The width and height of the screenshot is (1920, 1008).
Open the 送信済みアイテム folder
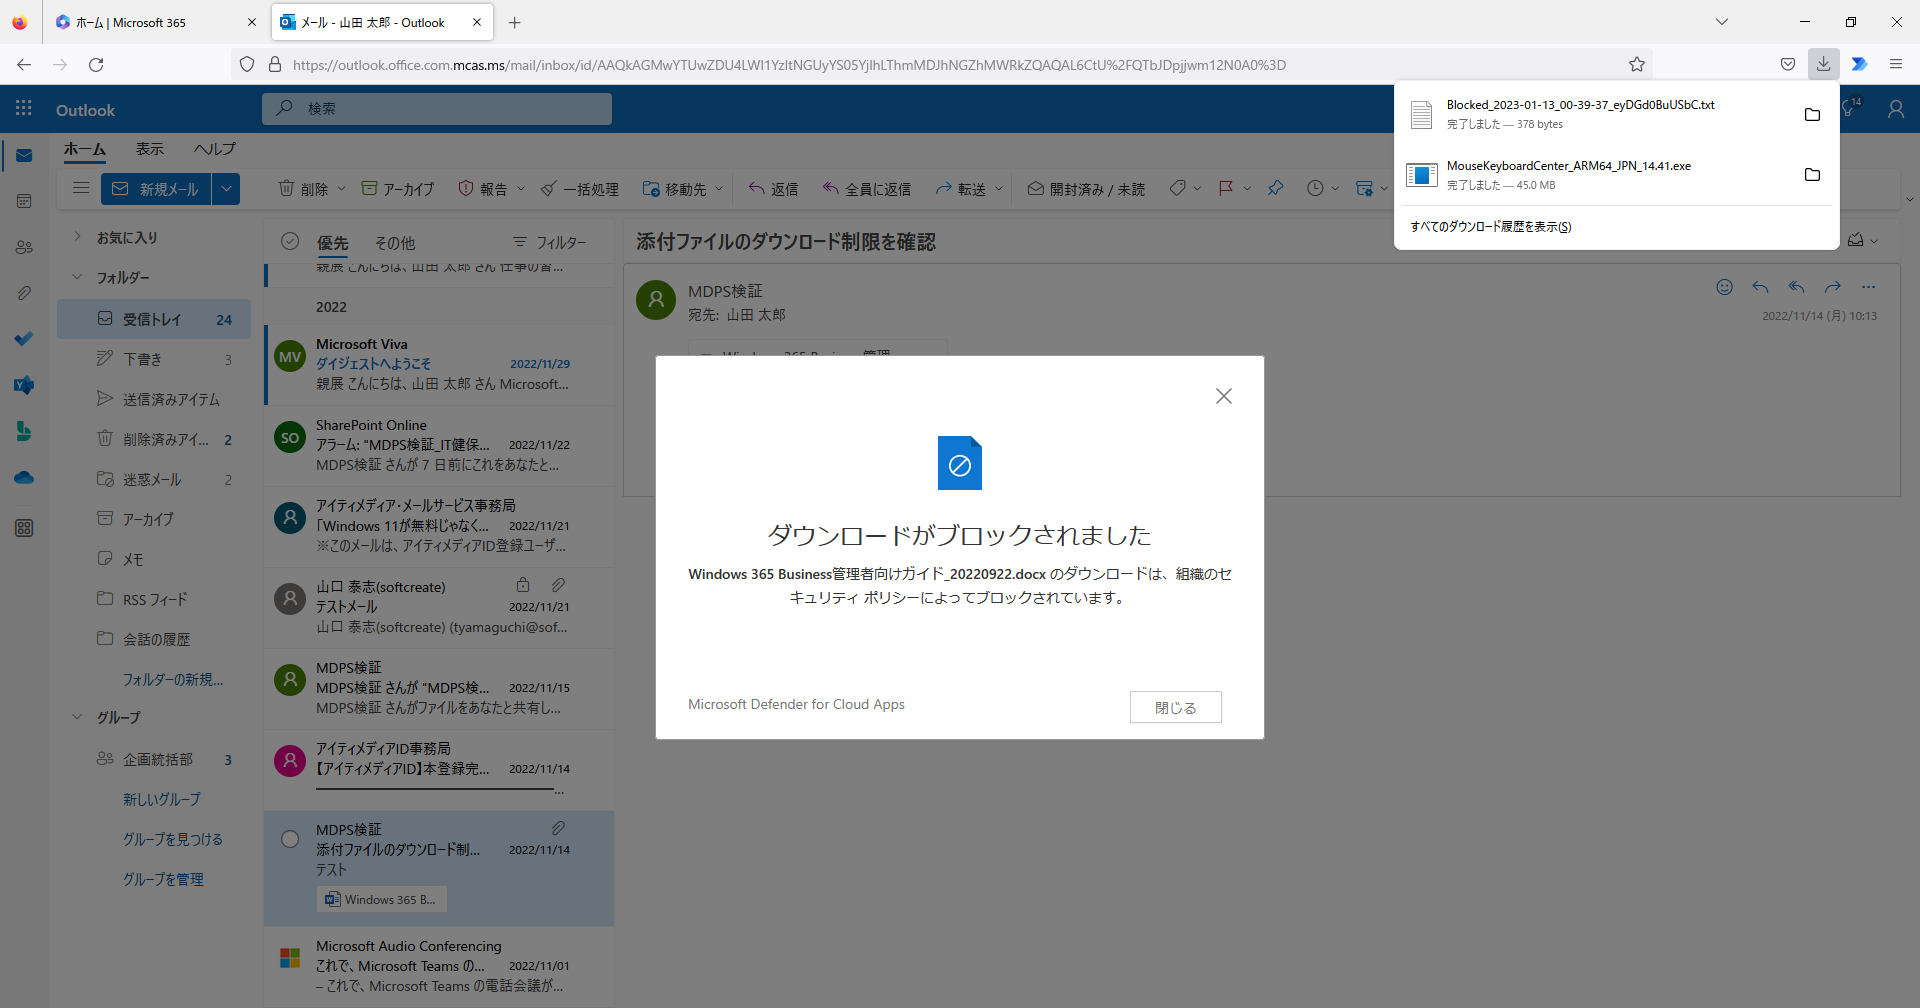tap(154, 399)
